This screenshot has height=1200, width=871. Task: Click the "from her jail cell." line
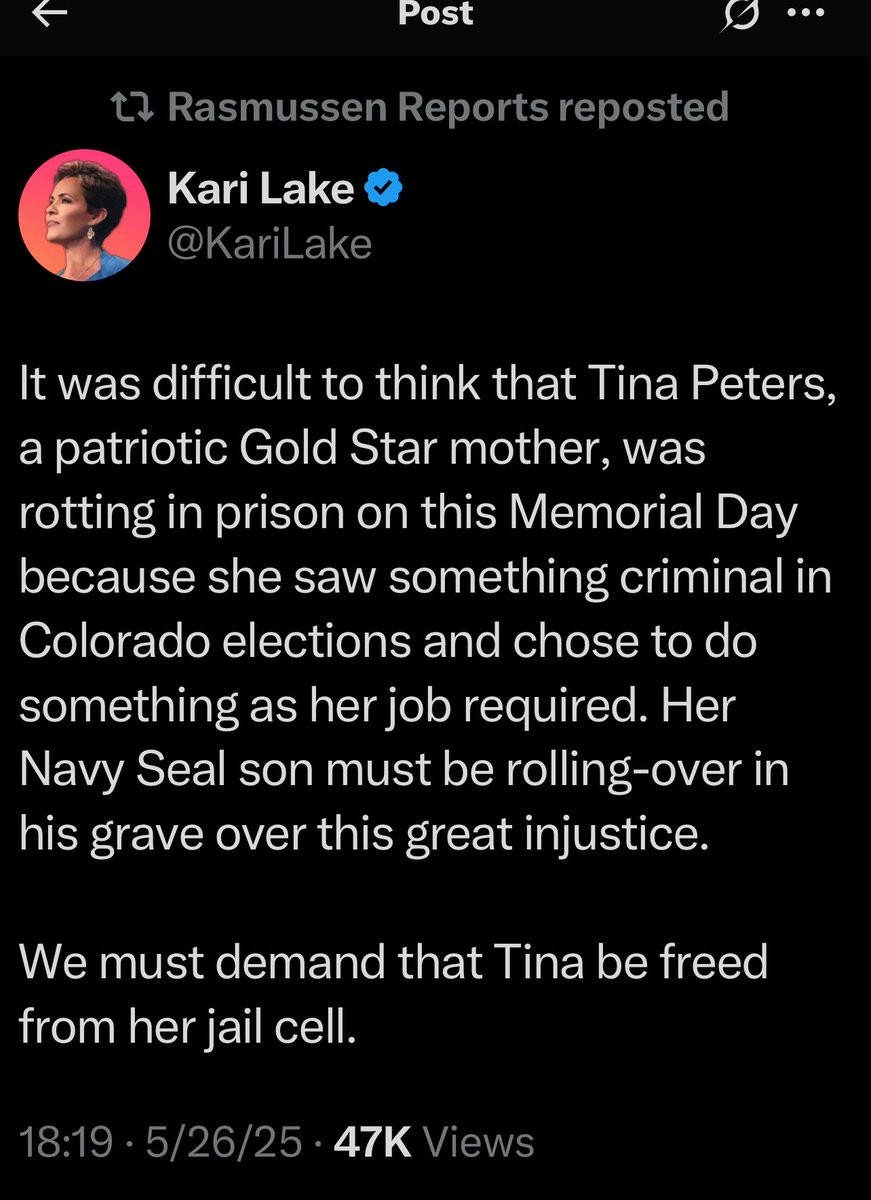coord(187,1026)
